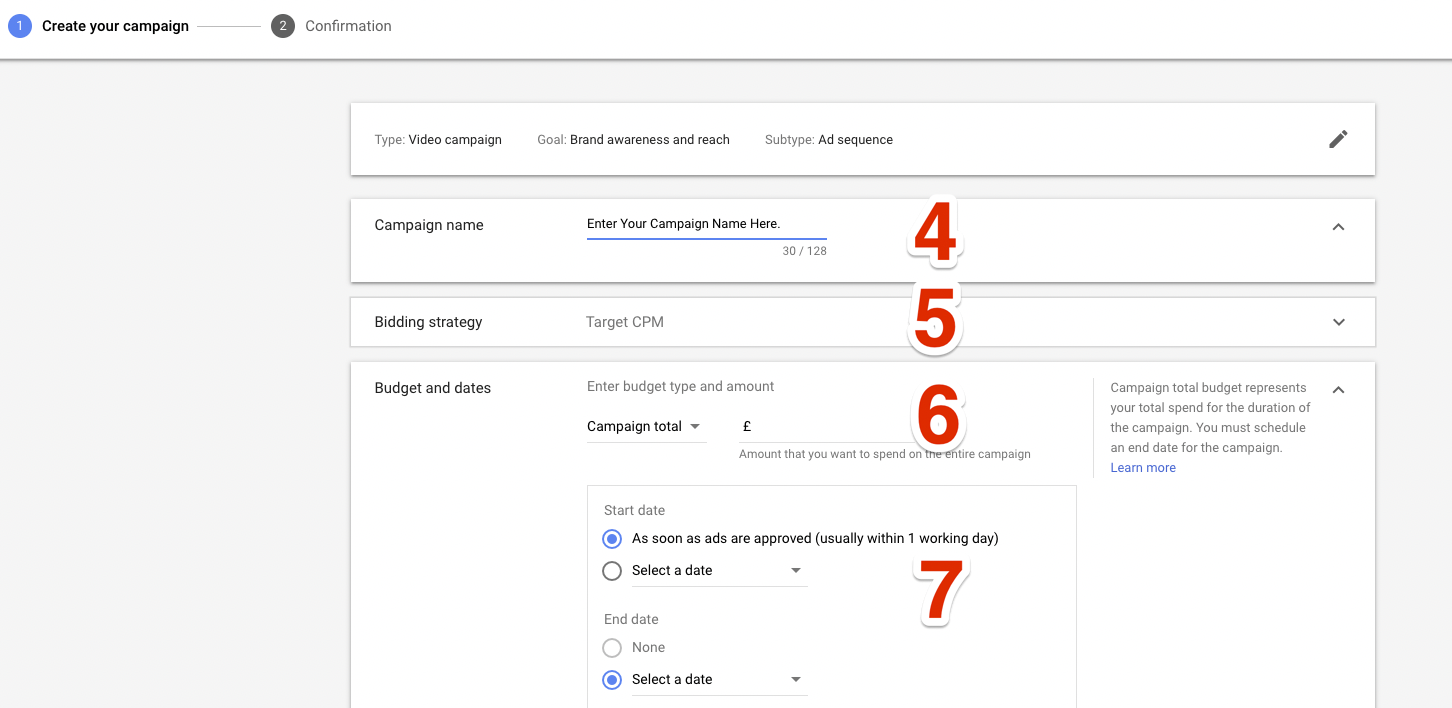Screen dimensions: 1452x708
Task: Click the step 1 numbered circle
Action: click(x=19, y=26)
